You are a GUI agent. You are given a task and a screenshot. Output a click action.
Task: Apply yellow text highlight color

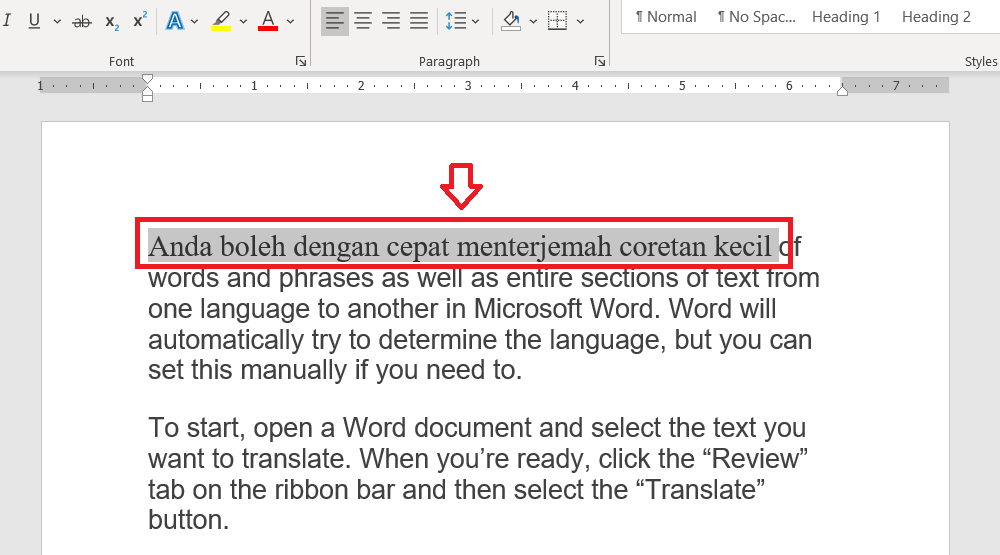tap(221, 20)
